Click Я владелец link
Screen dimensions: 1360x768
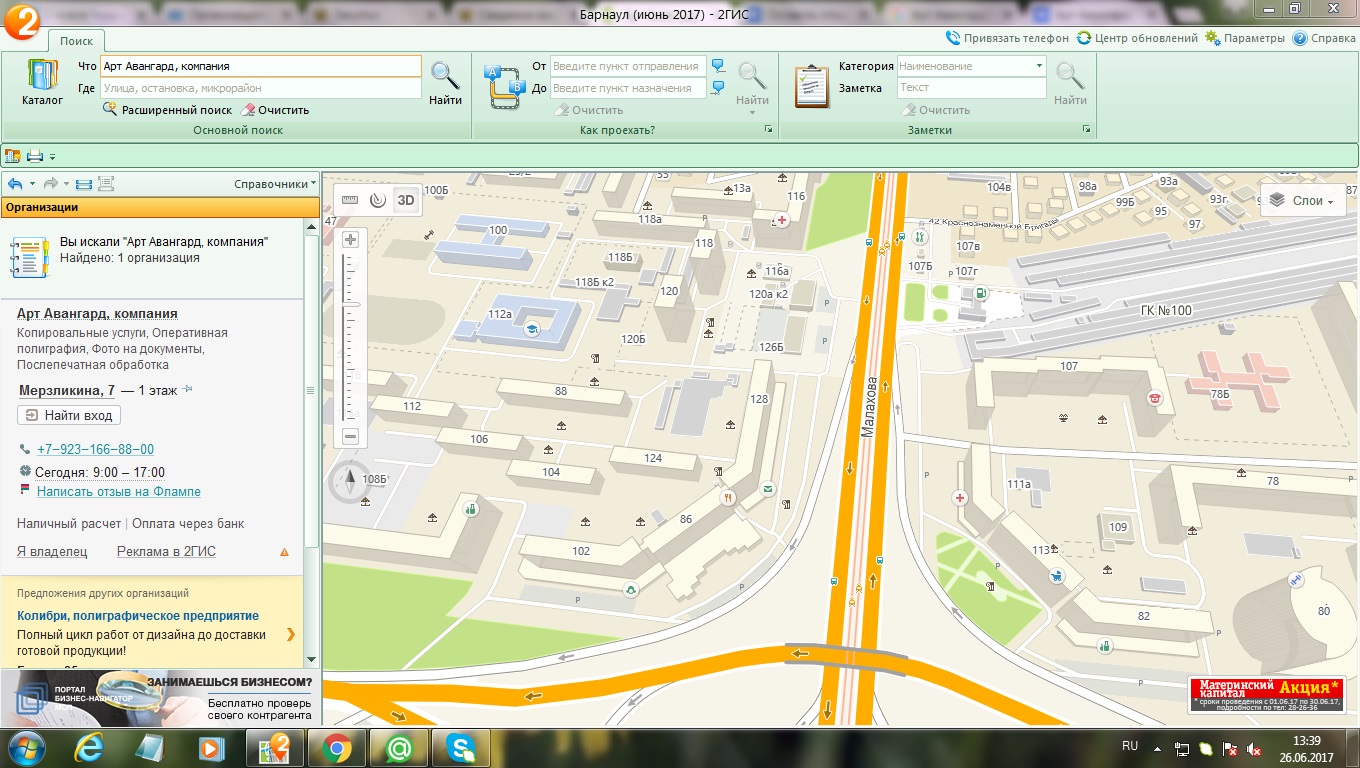[x=52, y=552]
